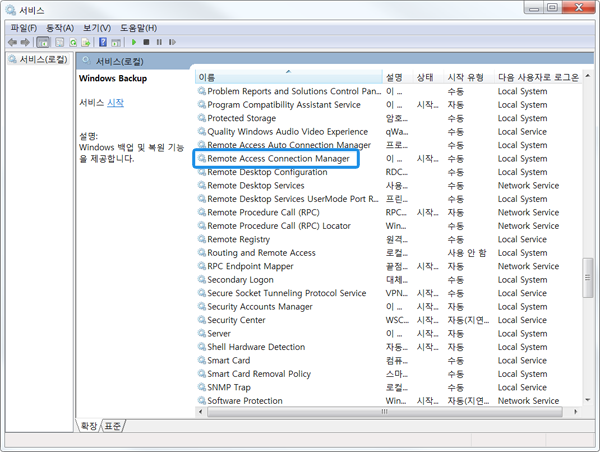The width and height of the screenshot is (600, 452).
Task: Select 서비스(로컬) node in left tree
Action: (38, 59)
